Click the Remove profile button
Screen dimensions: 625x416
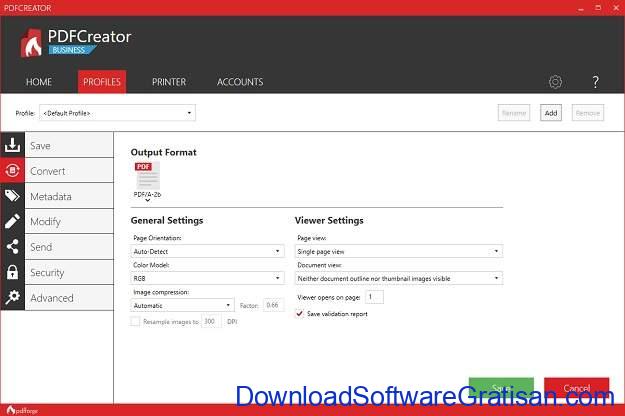(x=588, y=113)
